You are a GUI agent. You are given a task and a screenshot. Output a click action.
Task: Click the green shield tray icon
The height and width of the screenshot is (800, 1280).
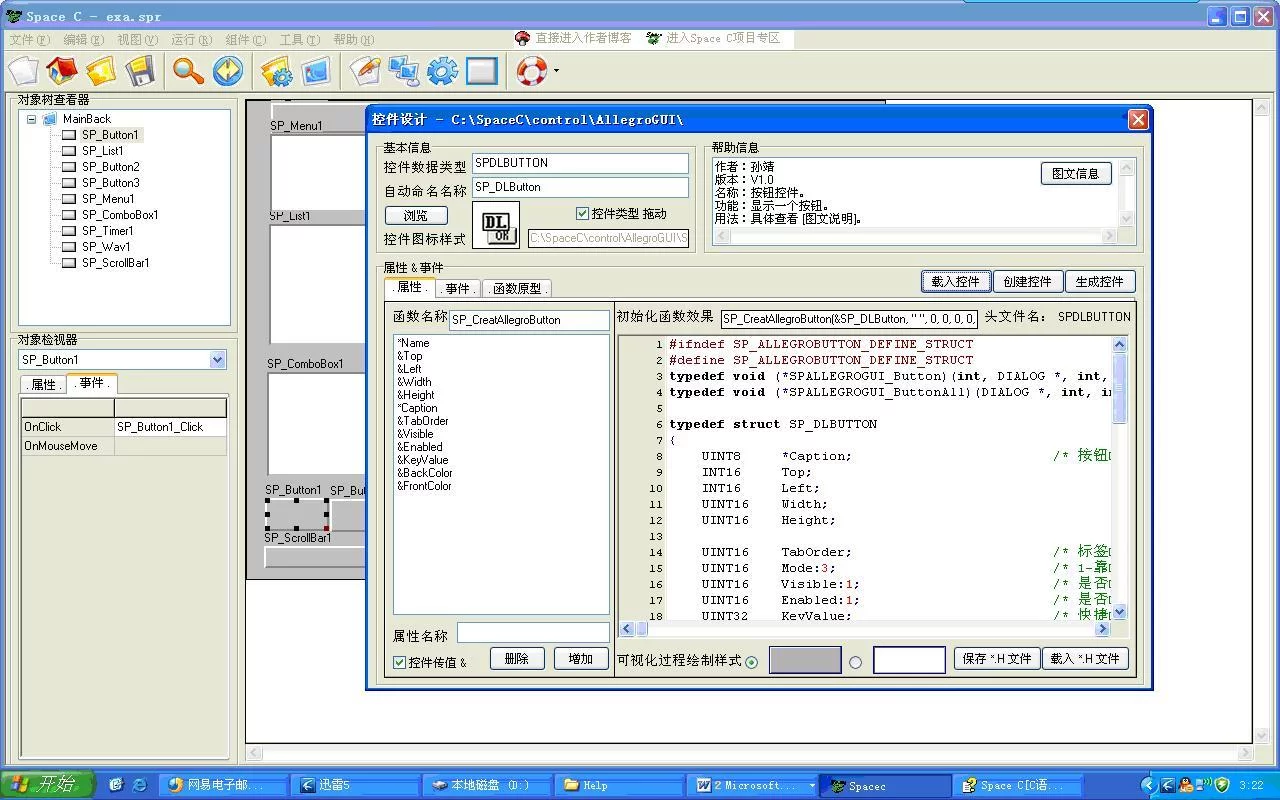point(1221,785)
